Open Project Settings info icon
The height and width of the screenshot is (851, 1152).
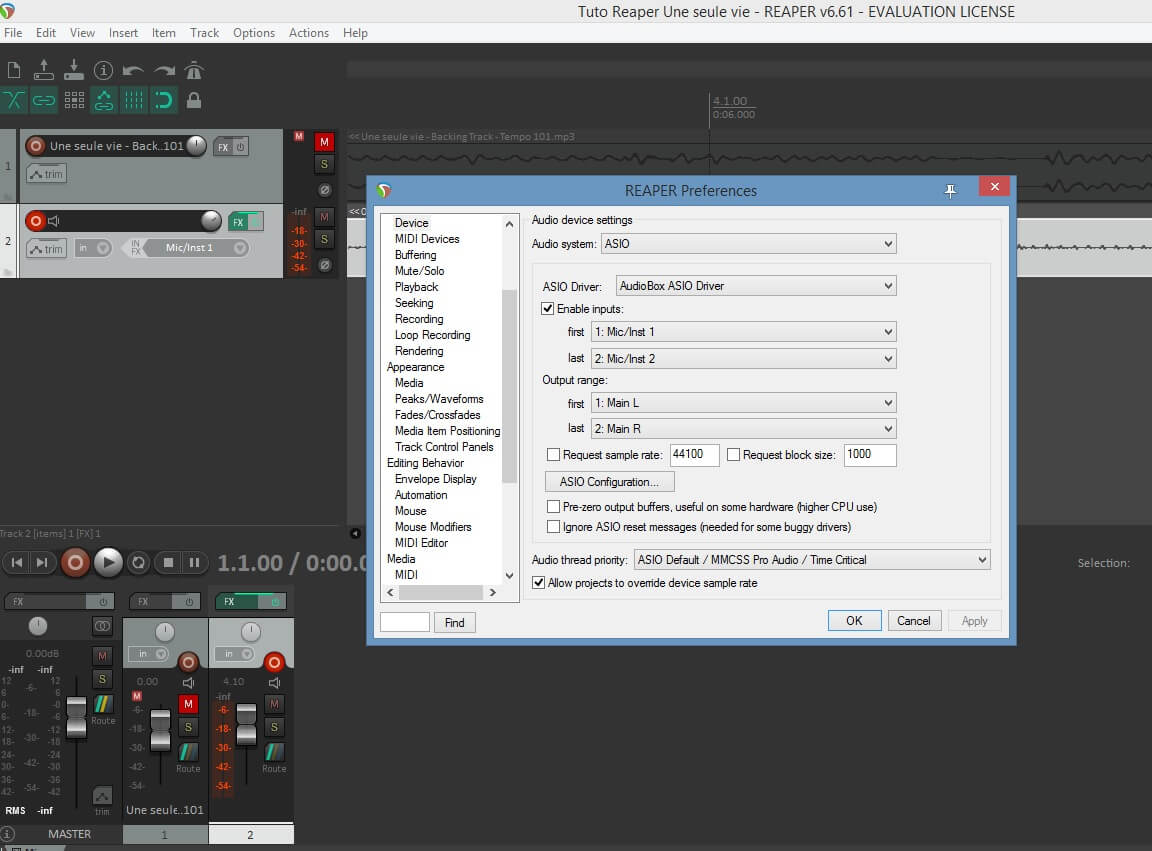coord(104,71)
